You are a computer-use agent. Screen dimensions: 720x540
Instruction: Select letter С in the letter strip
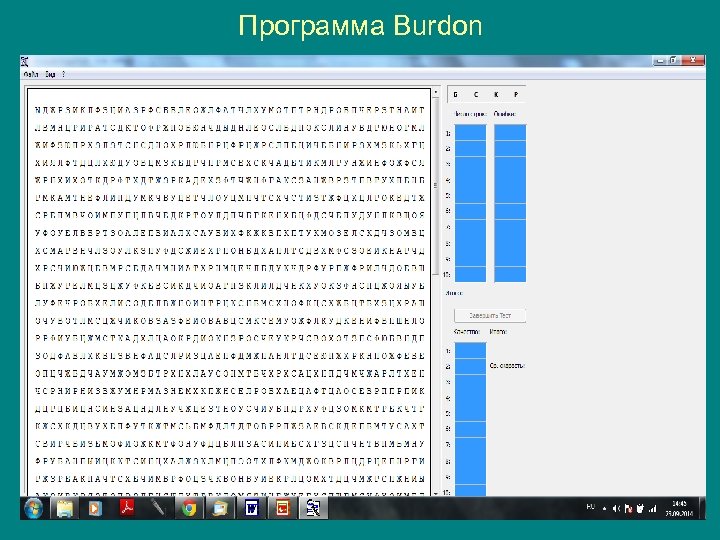(476, 95)
